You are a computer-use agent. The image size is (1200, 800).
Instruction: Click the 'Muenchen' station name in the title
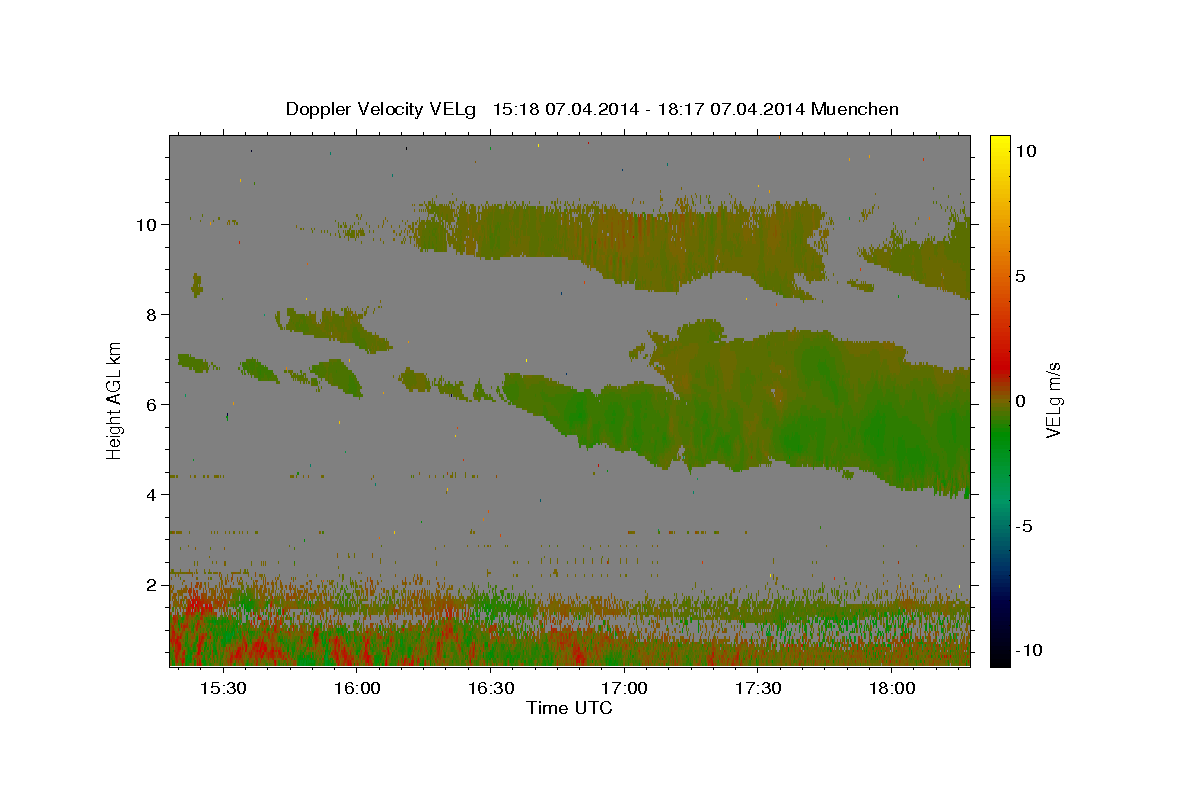pyautogui.click(x=855, y=109)
